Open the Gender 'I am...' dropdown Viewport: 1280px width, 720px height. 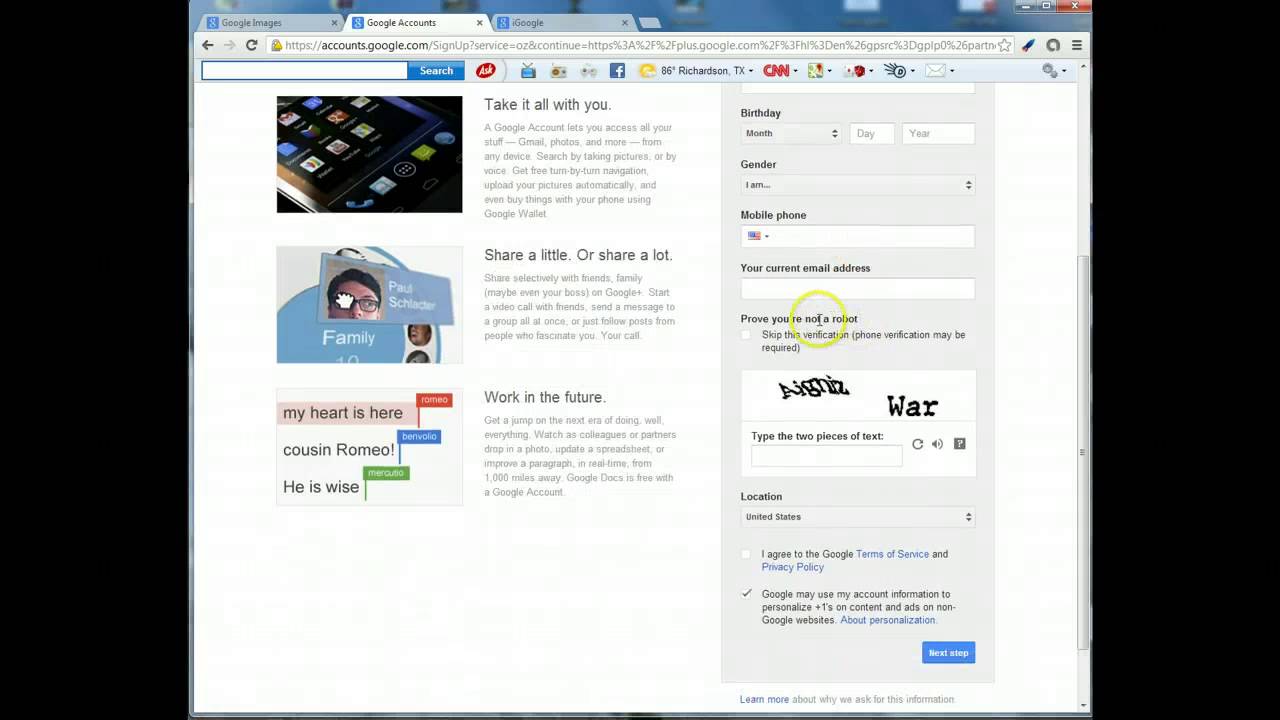(x=857, y=185)
